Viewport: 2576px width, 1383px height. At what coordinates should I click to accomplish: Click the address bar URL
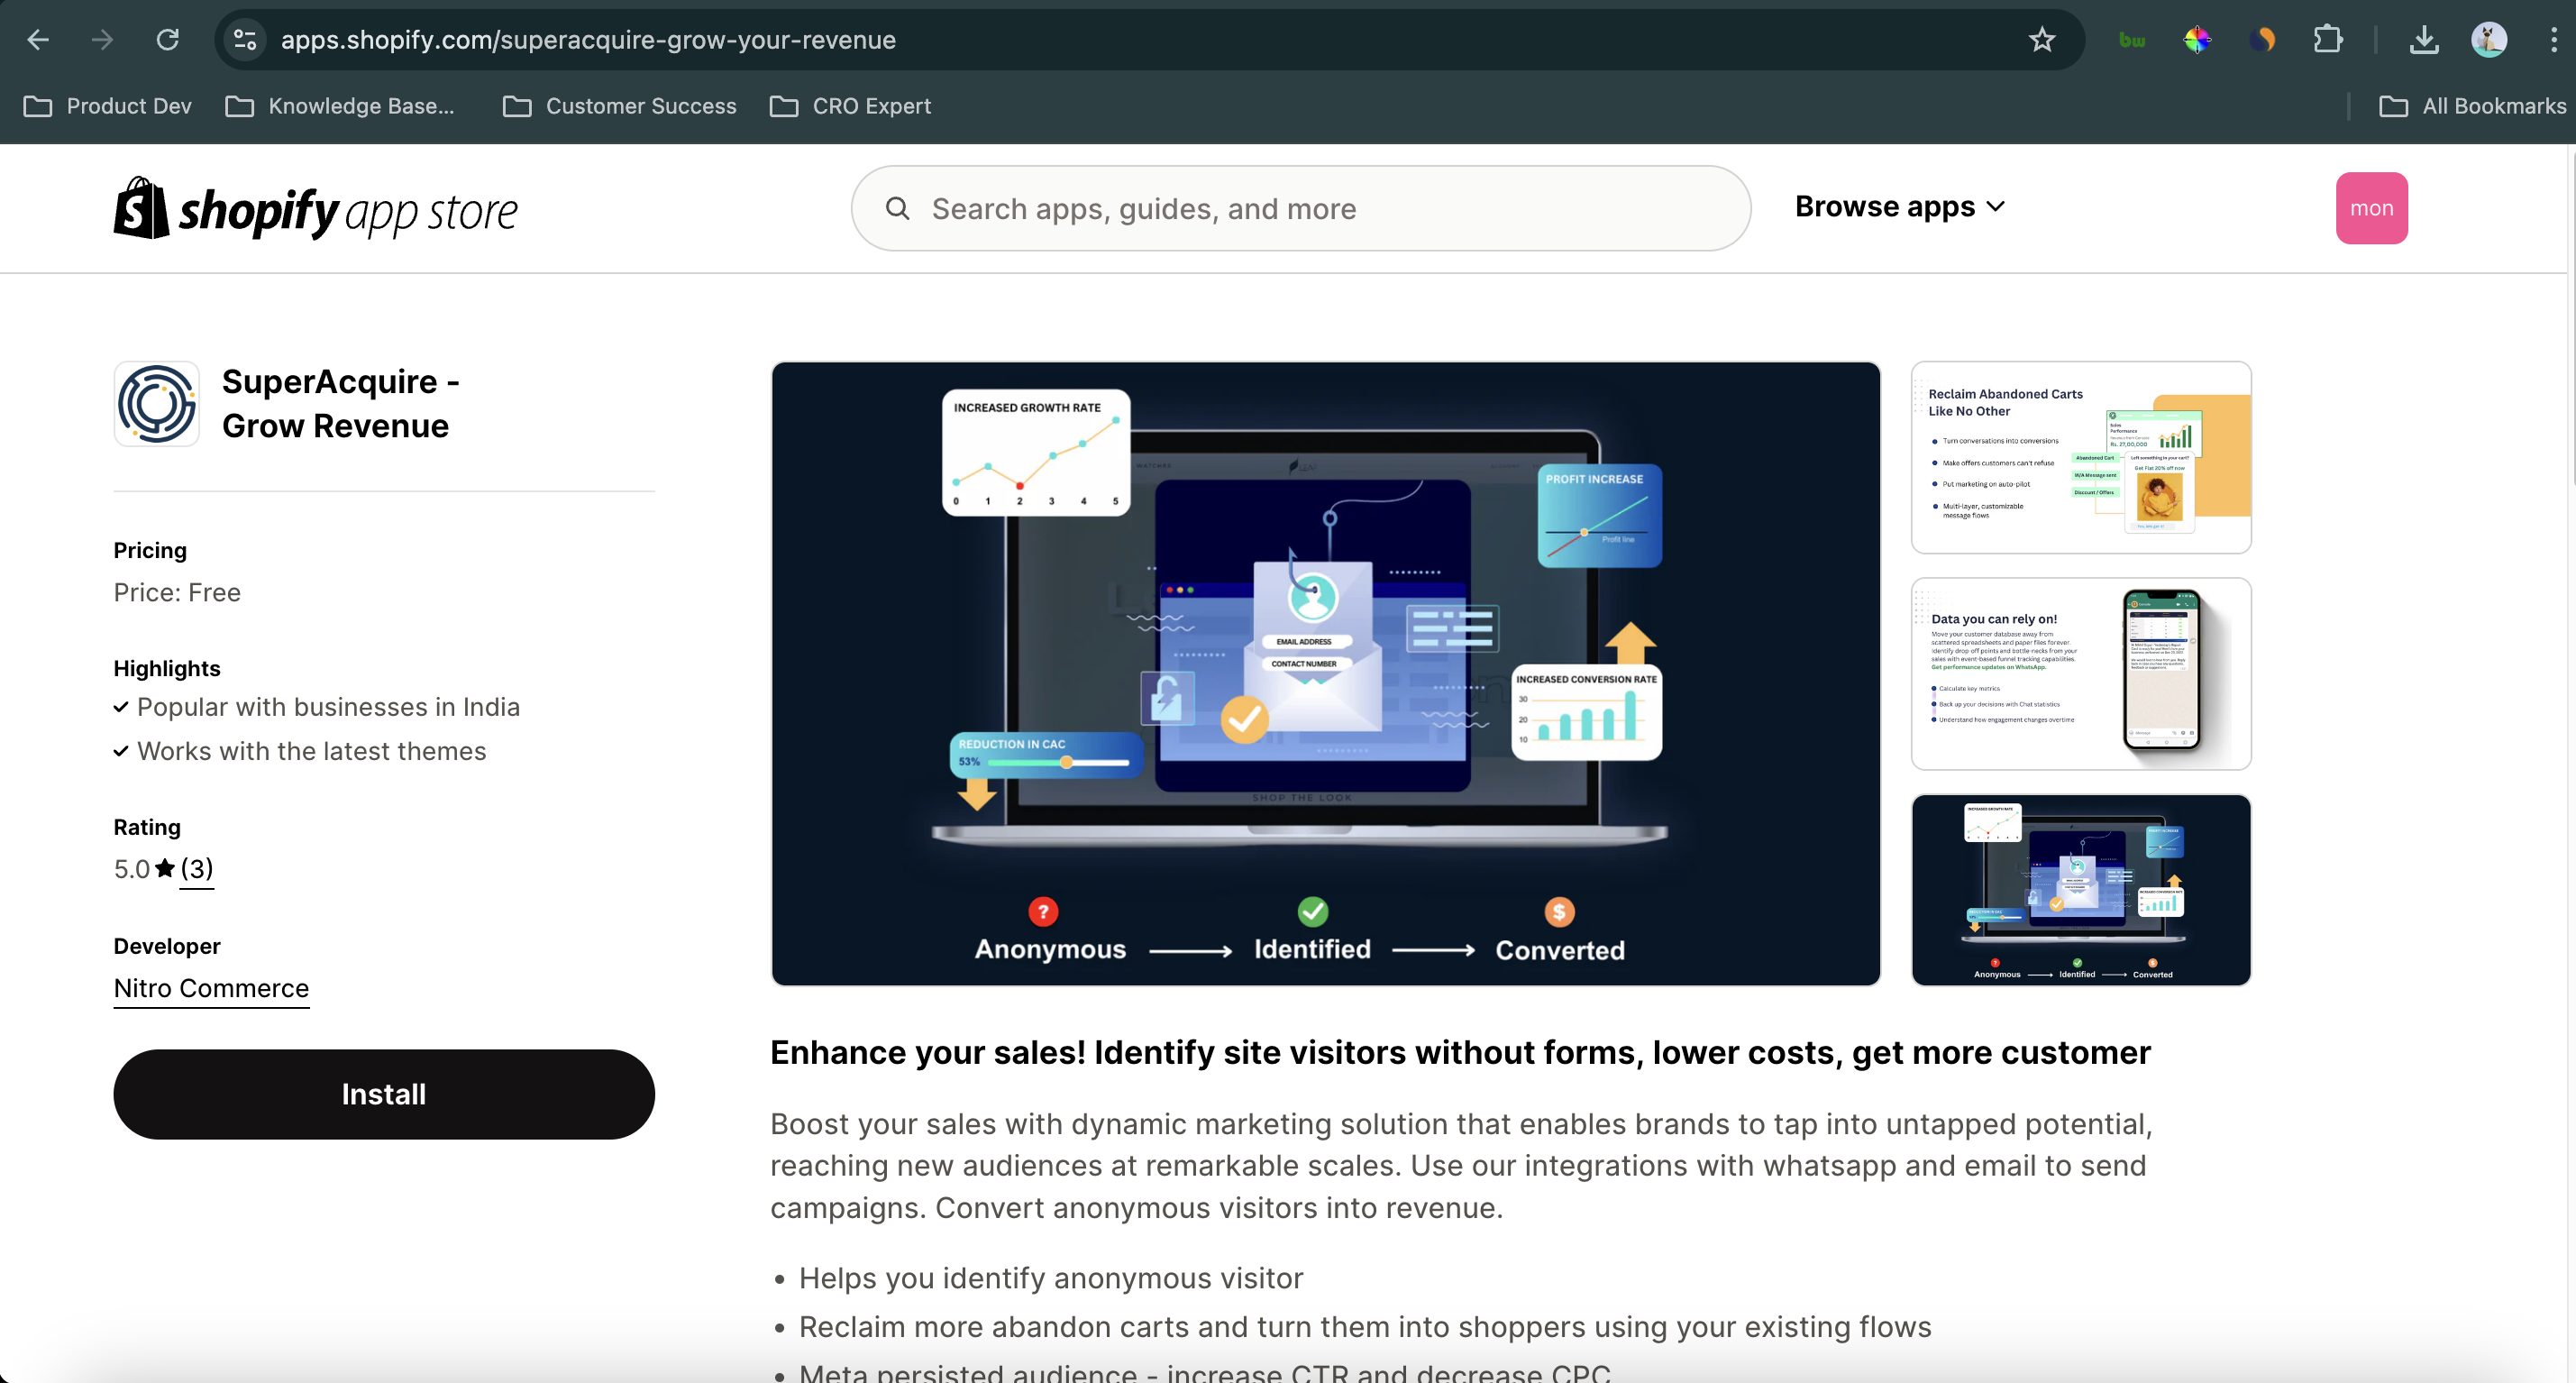pyautogui.click(x=588, y=40)
